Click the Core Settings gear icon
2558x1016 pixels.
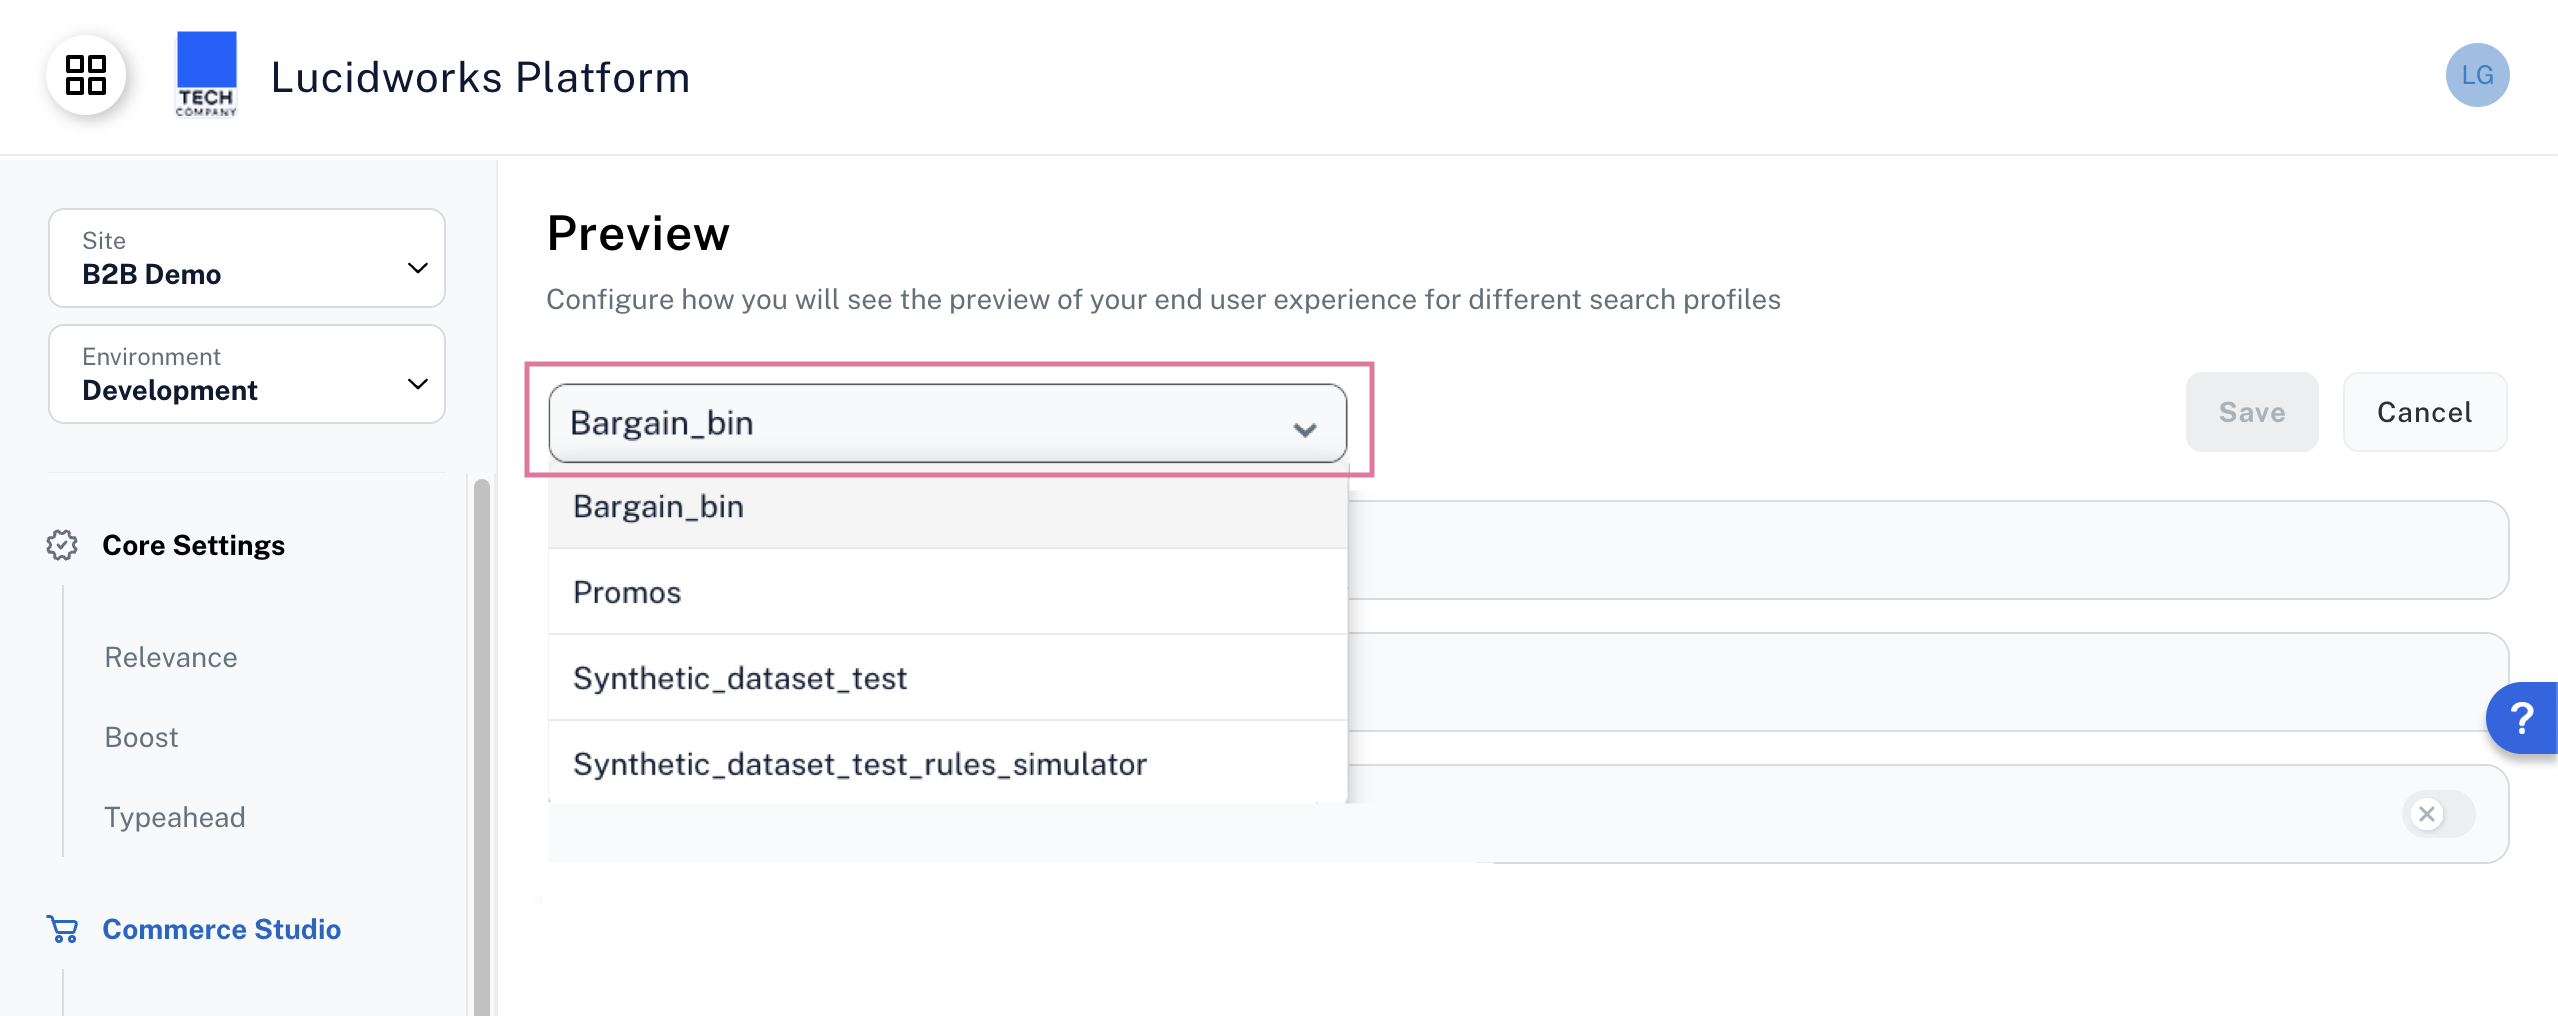(62, 545)
